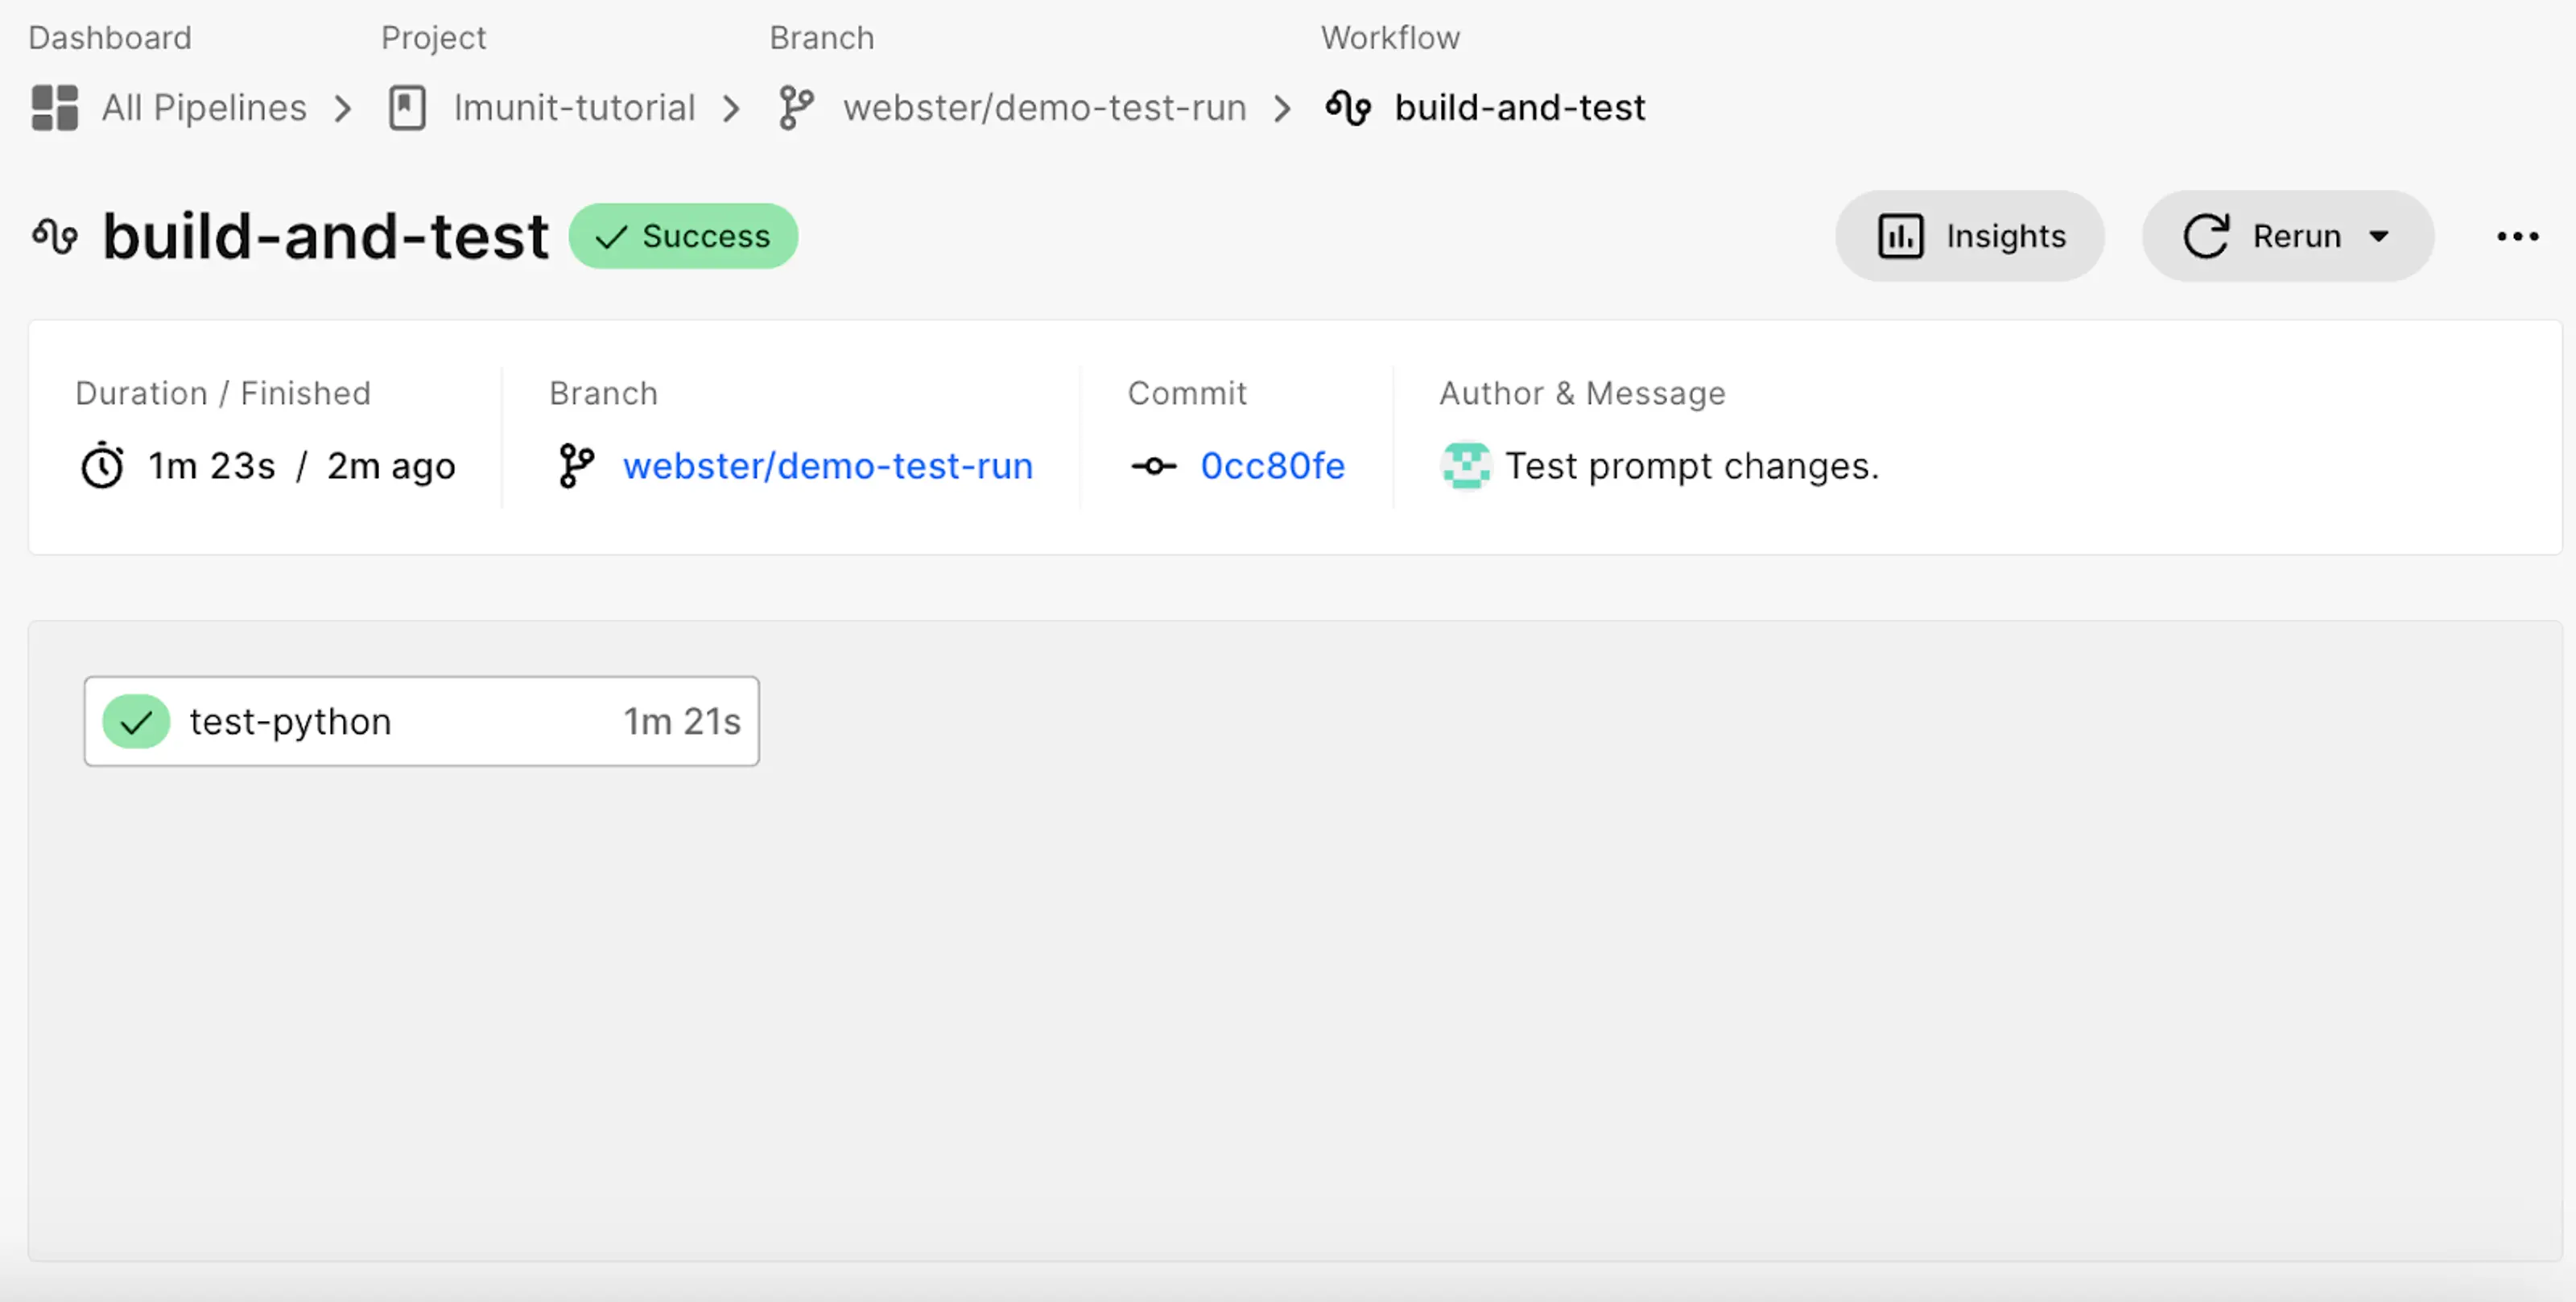The width and height of the screenshot is (2576, 1302).
Task: Open the test-python job card
Action: pos(421,721)
